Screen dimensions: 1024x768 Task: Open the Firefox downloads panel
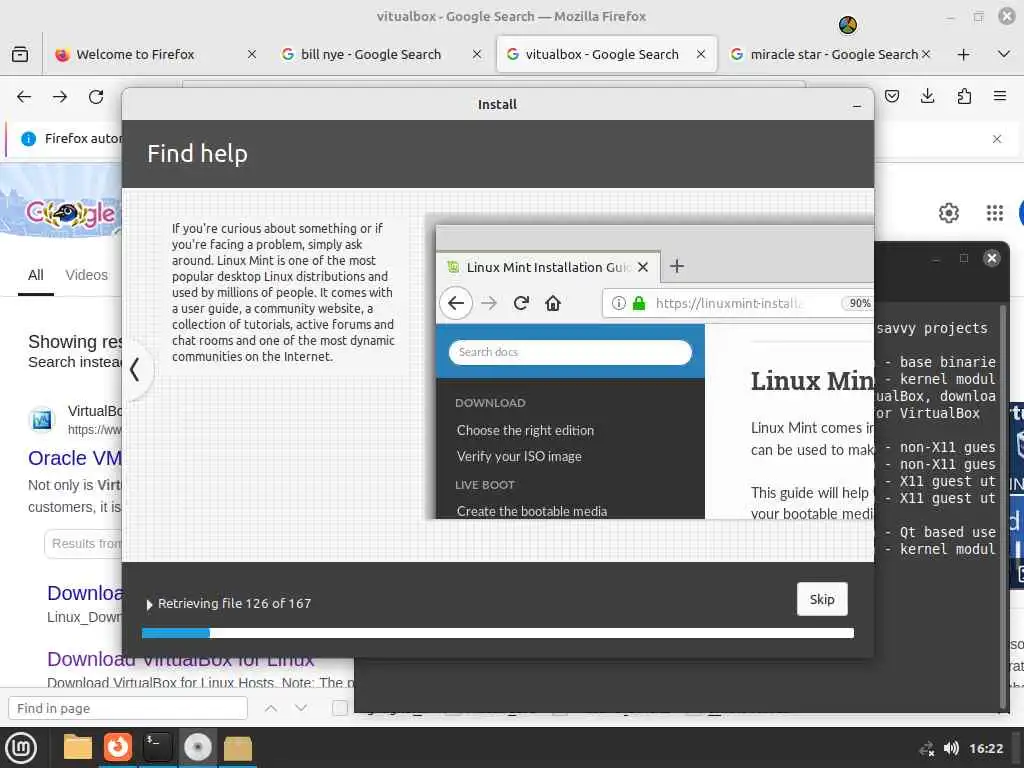[927, 97]
